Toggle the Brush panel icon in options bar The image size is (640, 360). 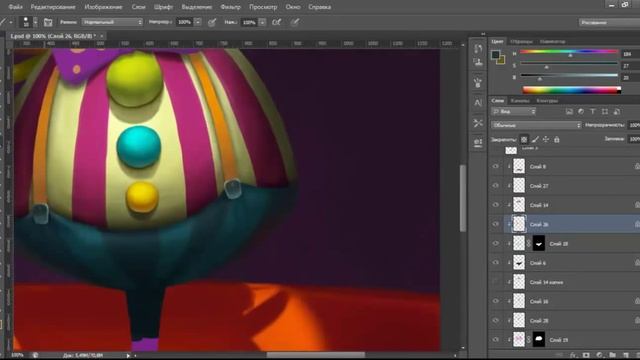[x=48, y=22]
